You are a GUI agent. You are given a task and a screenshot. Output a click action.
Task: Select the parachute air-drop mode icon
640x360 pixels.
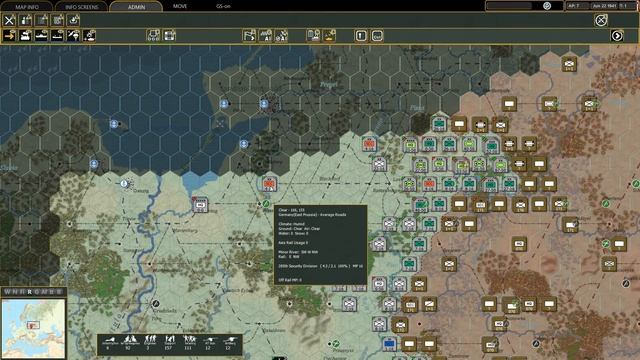click(73, 36)
